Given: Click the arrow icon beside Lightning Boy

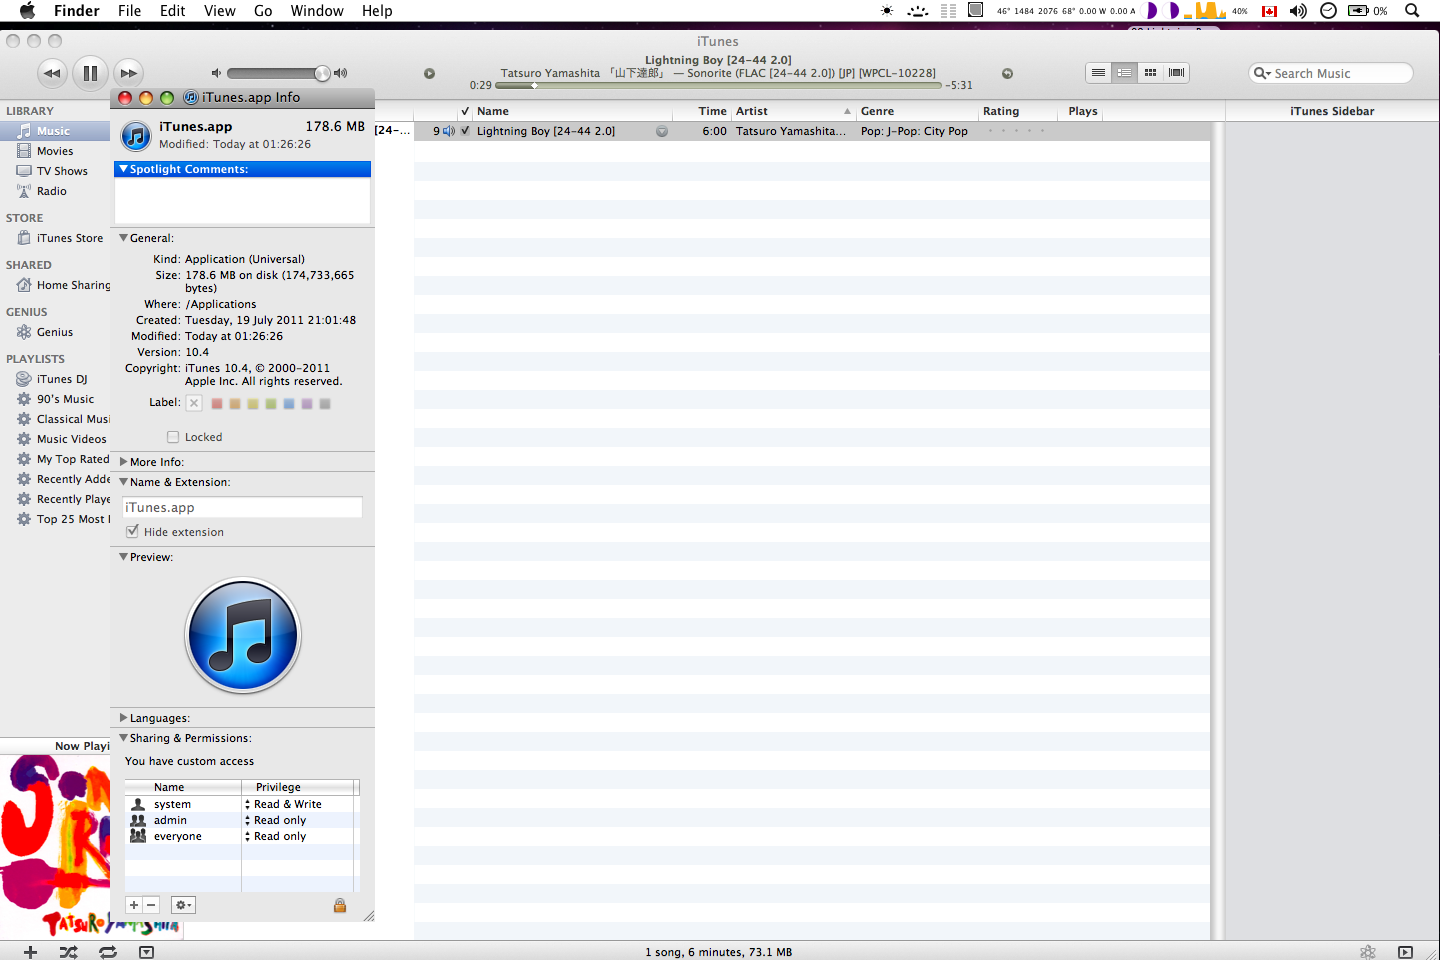Looking at the screenshot, I should pos(662,131).
